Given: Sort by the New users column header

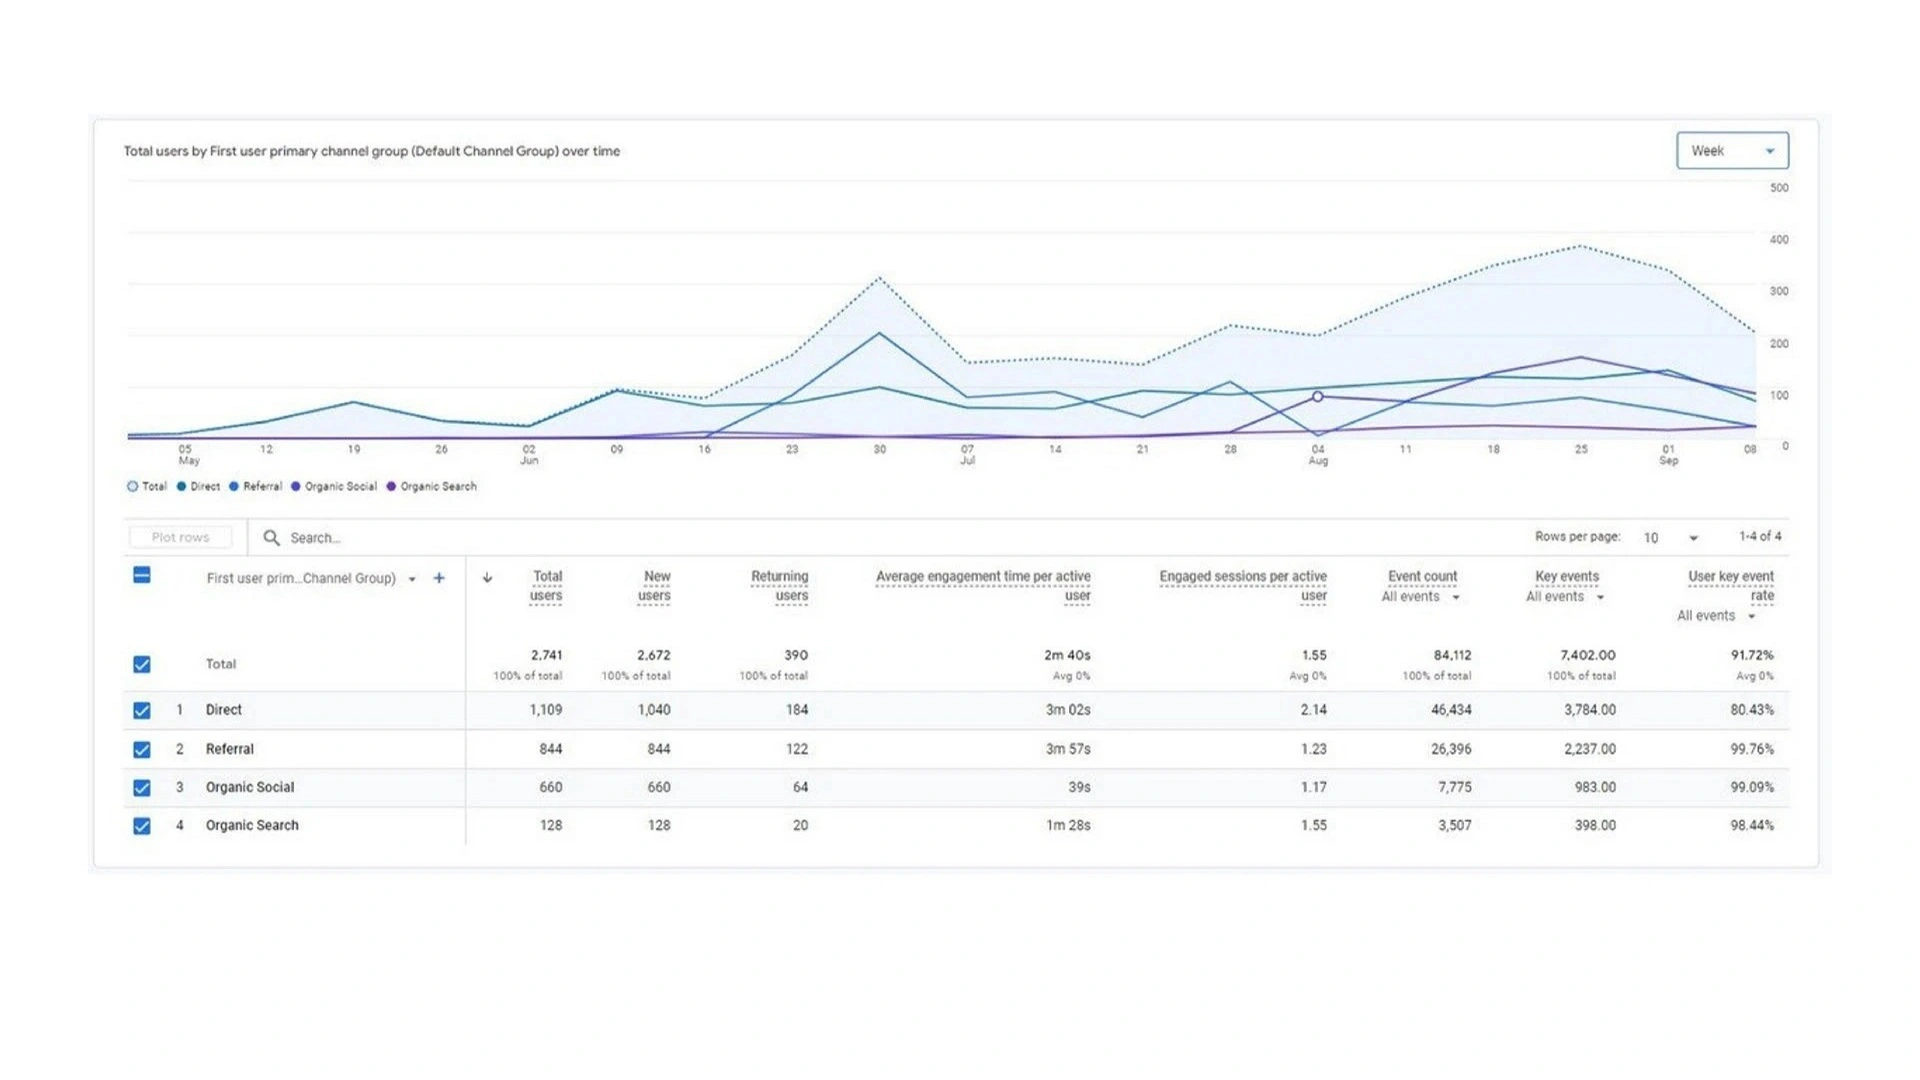Looking at the screenshot, I should [655, 586].
